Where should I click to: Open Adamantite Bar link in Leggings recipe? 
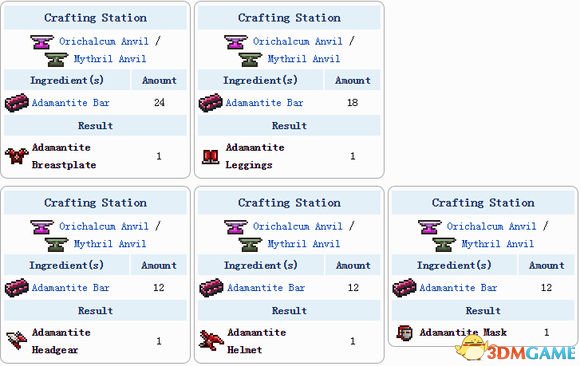tap(264, 103)
